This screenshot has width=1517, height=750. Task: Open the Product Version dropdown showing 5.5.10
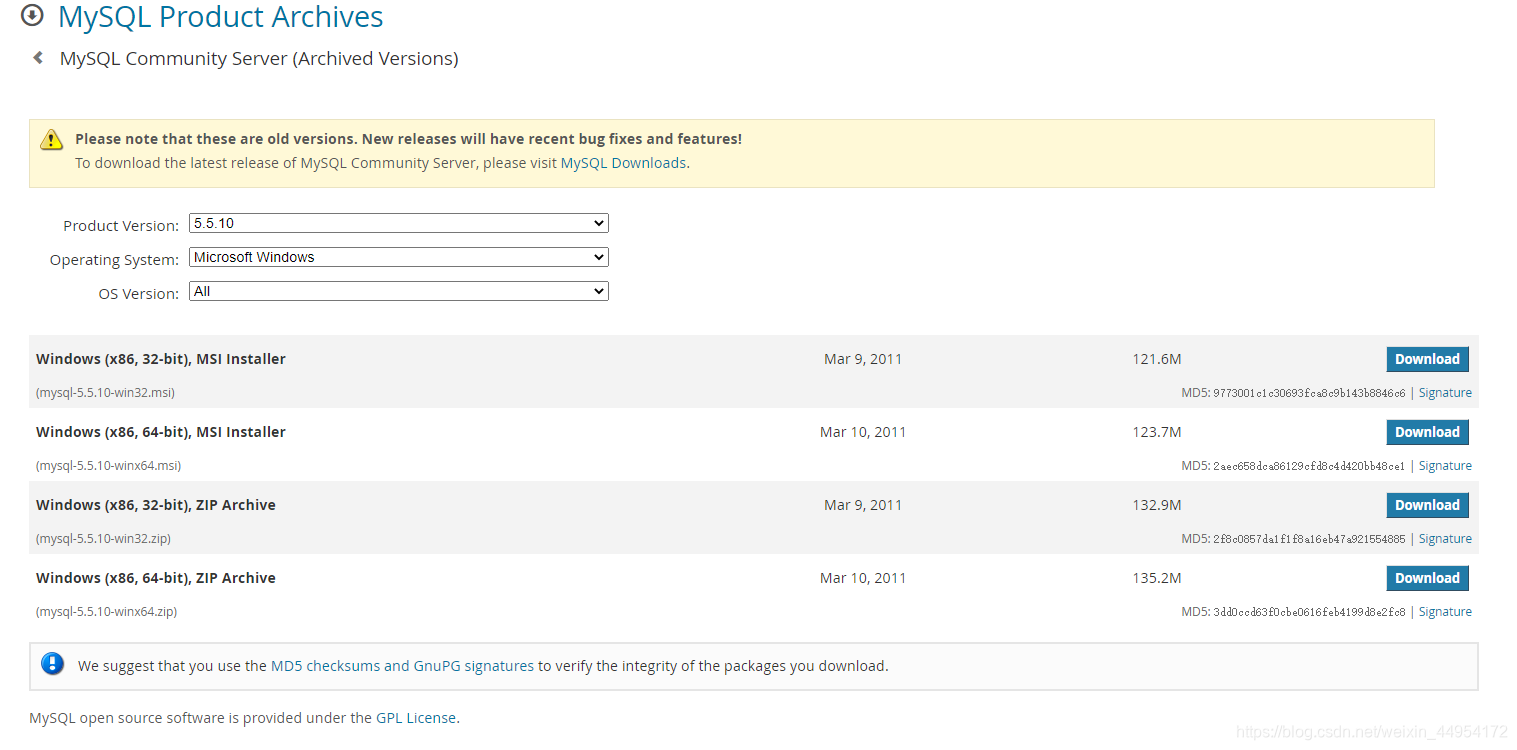pyautogui.click(x=399, y=223)
